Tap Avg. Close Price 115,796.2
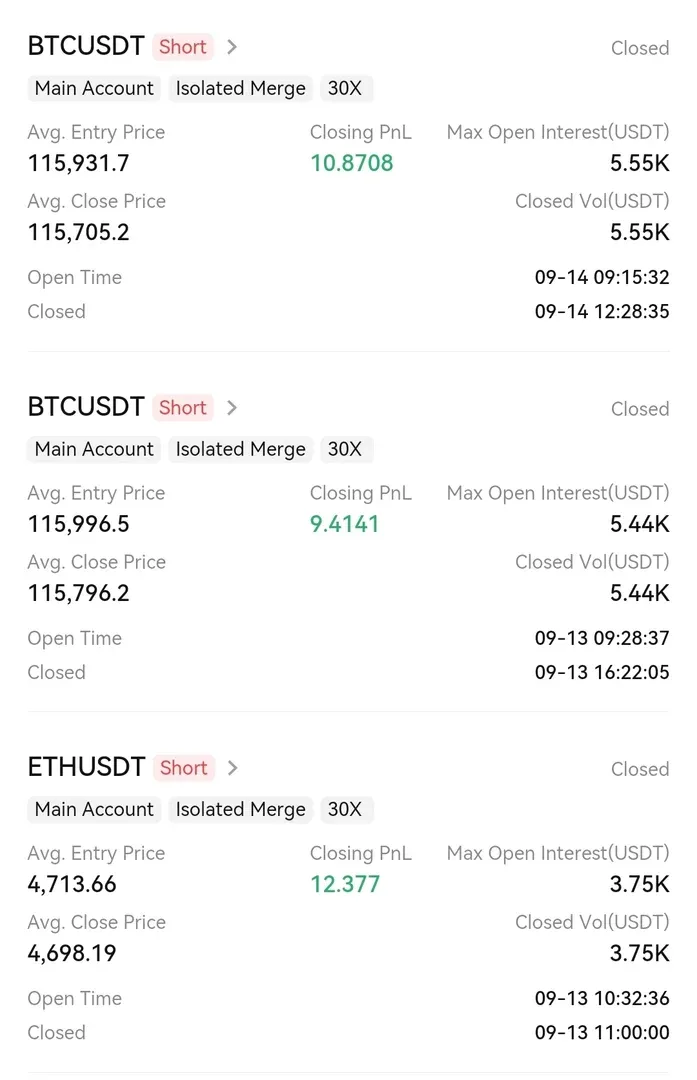The width and height of the screenshot is (697, 1080). coord(79,593)
